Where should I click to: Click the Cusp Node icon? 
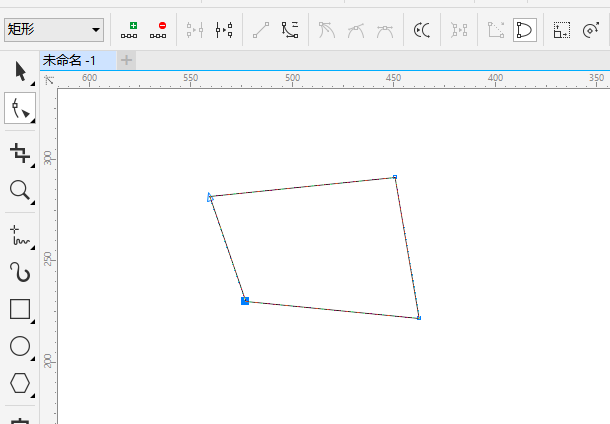pyautogui.click(x=327, y=30)
